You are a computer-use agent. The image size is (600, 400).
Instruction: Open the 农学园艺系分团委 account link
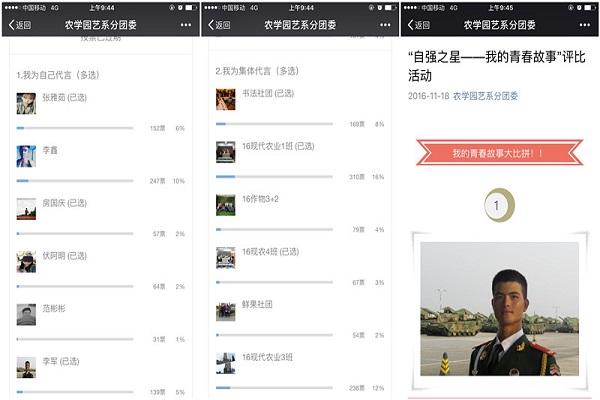click(485, 96)
